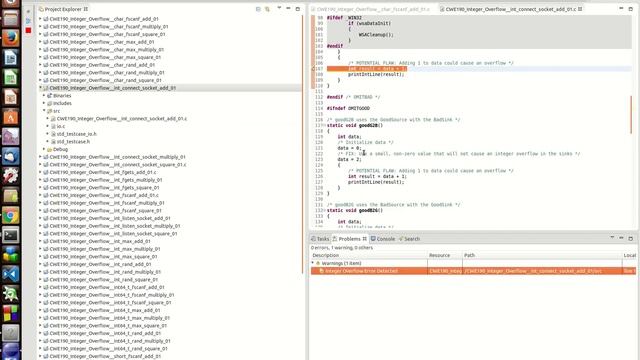Click the '#ifndef OMITGOOD' line in the editor
640x360 pixels.
[348, 108]
